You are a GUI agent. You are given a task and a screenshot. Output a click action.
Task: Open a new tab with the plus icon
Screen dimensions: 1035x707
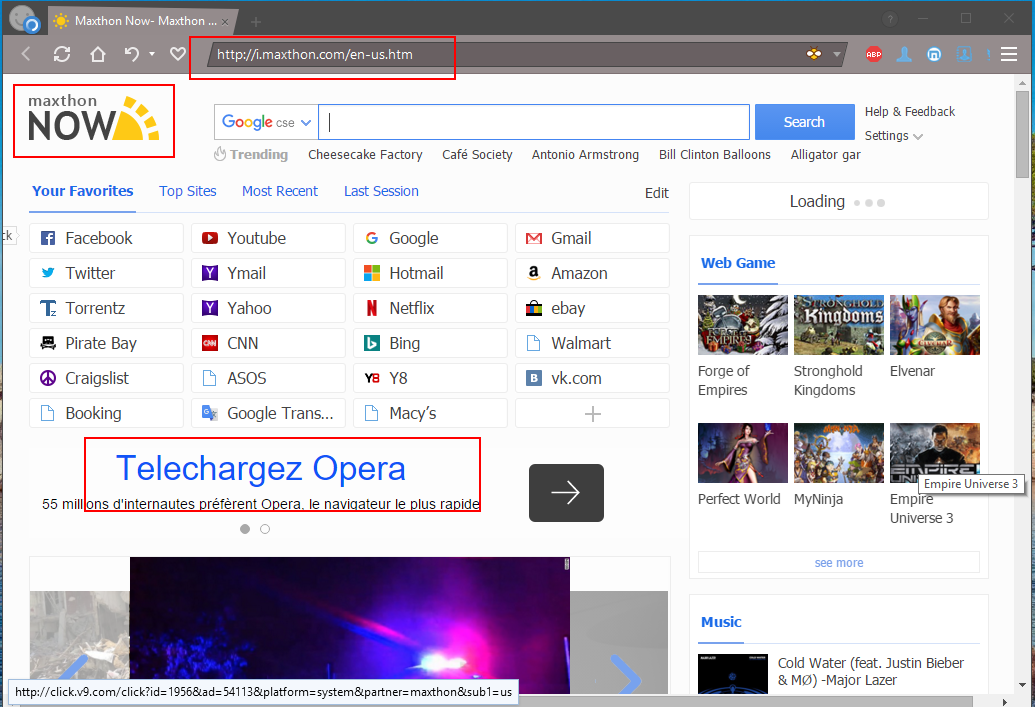coord(256,22)
